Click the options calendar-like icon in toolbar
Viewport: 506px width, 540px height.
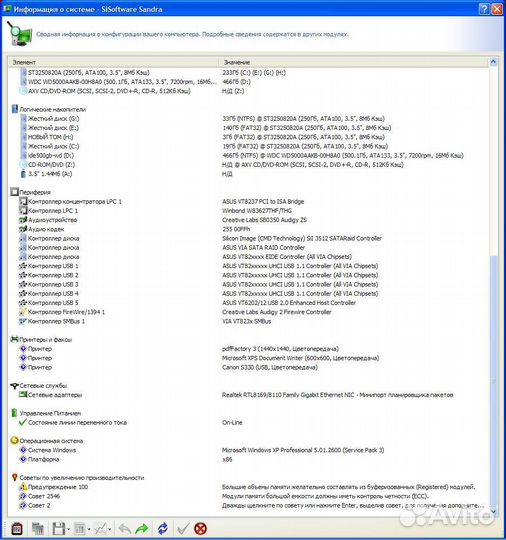(x=17, y=528)
